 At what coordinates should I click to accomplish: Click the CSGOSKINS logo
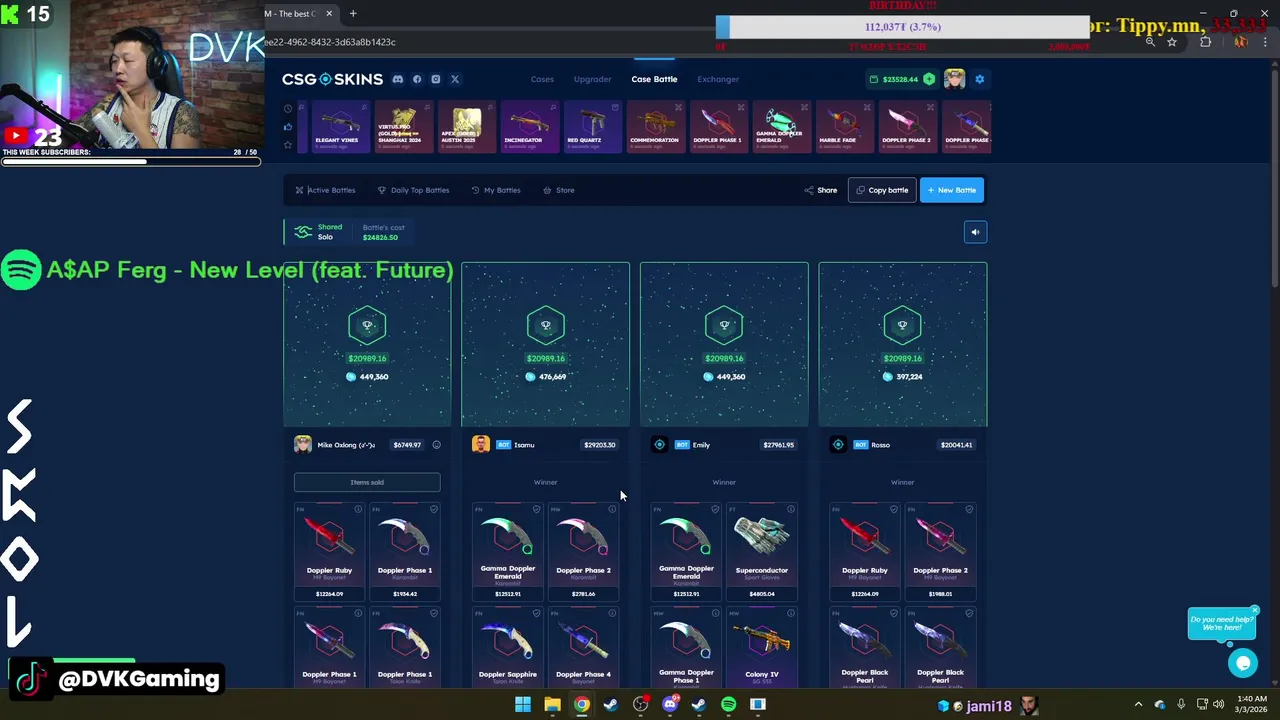click(x=332, y=79)
